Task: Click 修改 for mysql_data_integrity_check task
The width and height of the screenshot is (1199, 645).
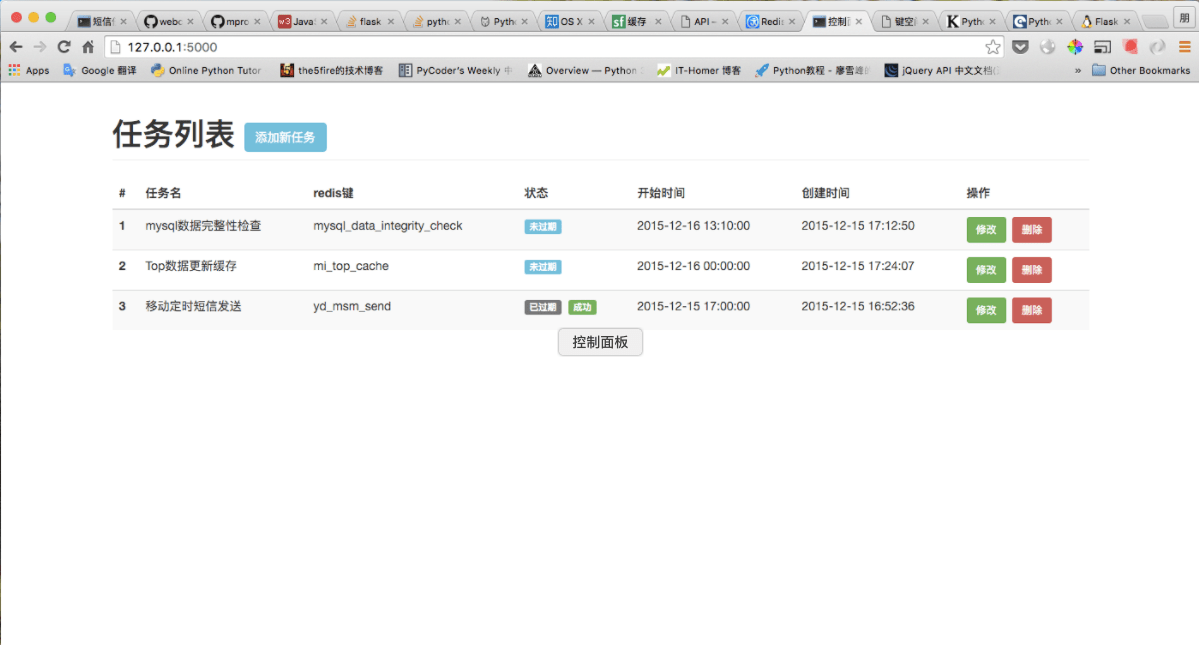Action: pos(986,229)
